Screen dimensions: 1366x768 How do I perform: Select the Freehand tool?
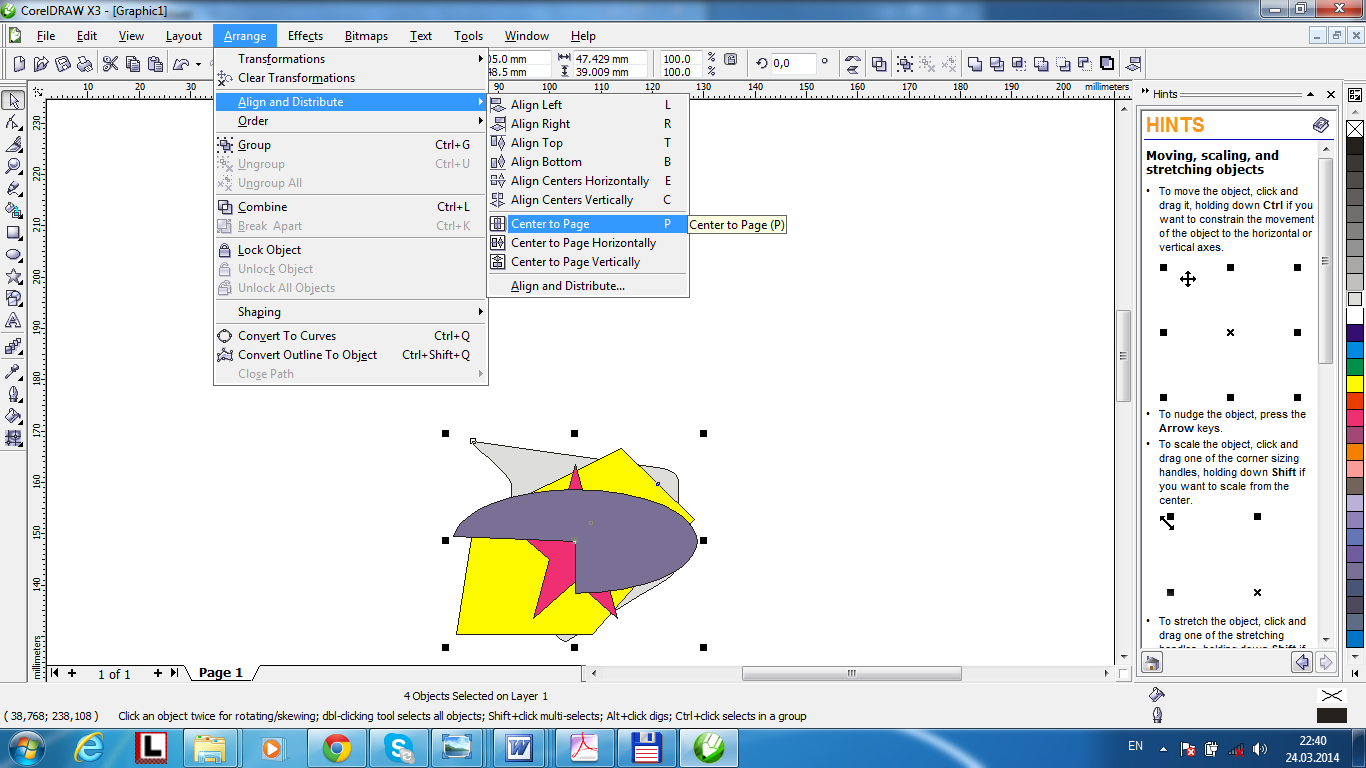pyautogui.click(x=13, y=188)
